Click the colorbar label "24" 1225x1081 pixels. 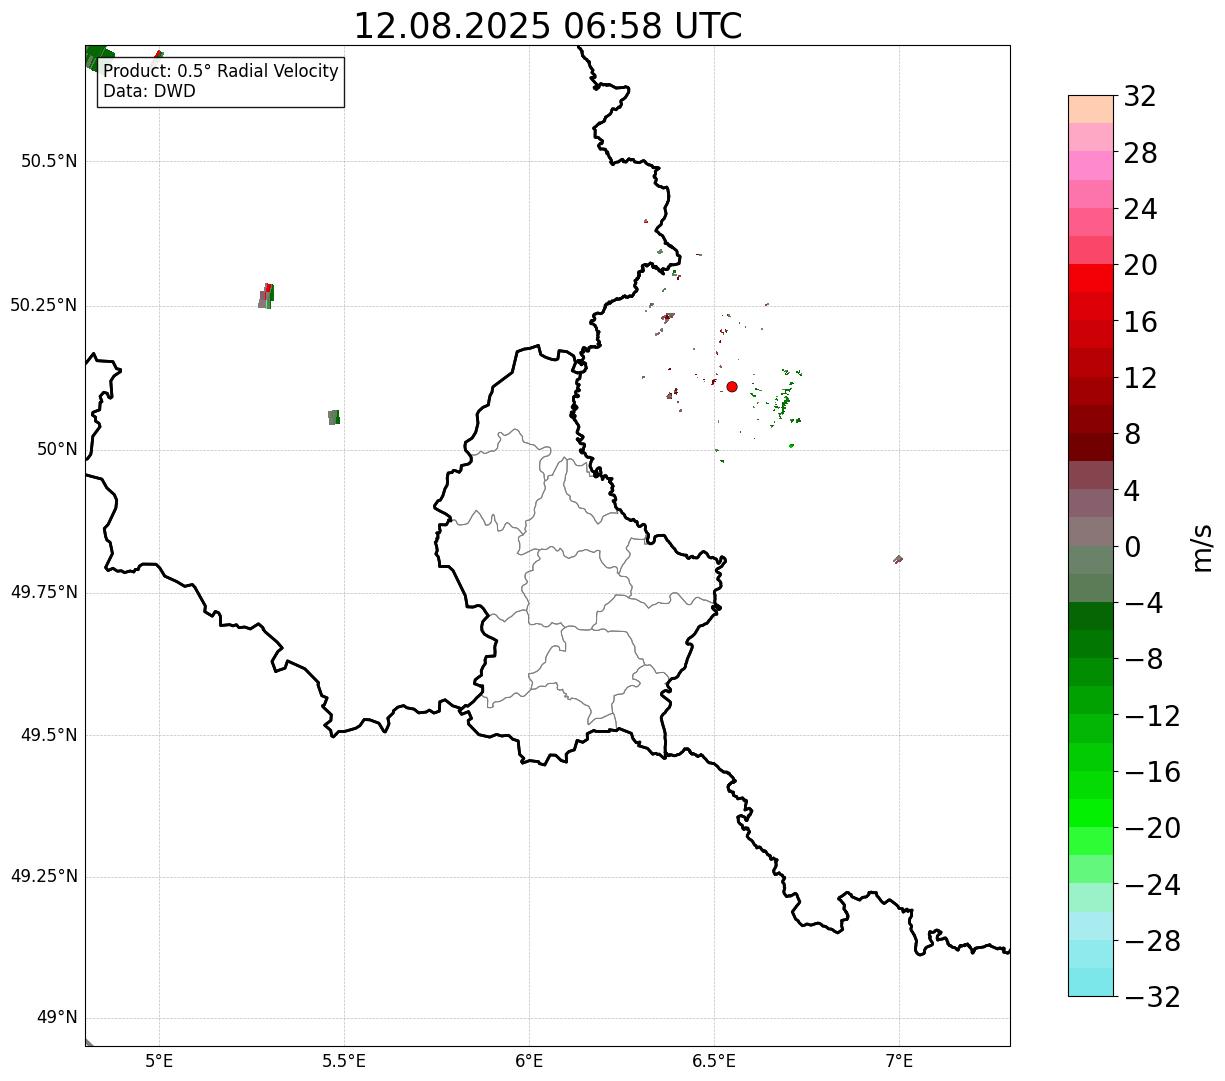click(1140, 209)
